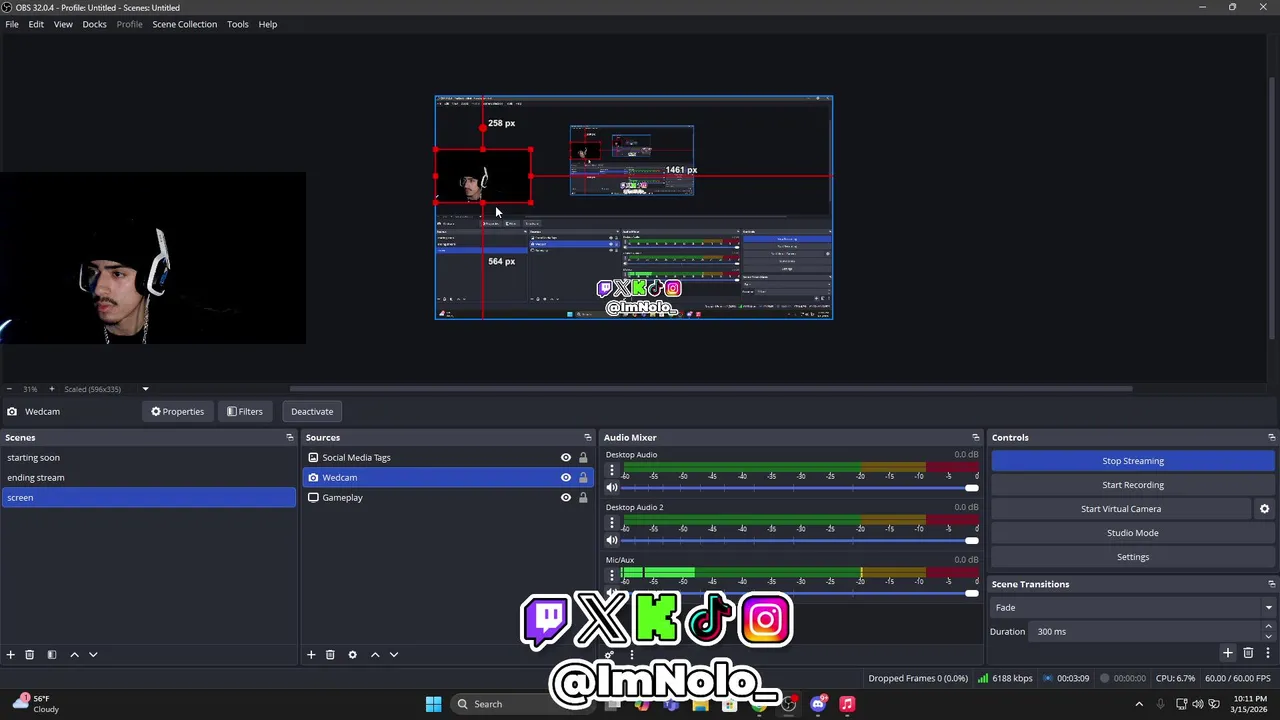The image size is (1280, 720).
Task: Adjust the Mic/Aux volume slider
Action: (800, 593)
